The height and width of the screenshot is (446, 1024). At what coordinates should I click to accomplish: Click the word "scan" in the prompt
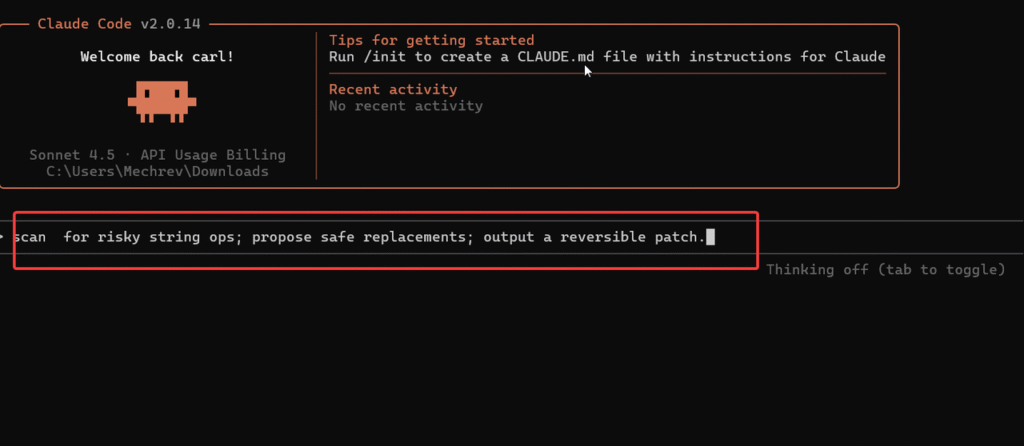point(33,237)
